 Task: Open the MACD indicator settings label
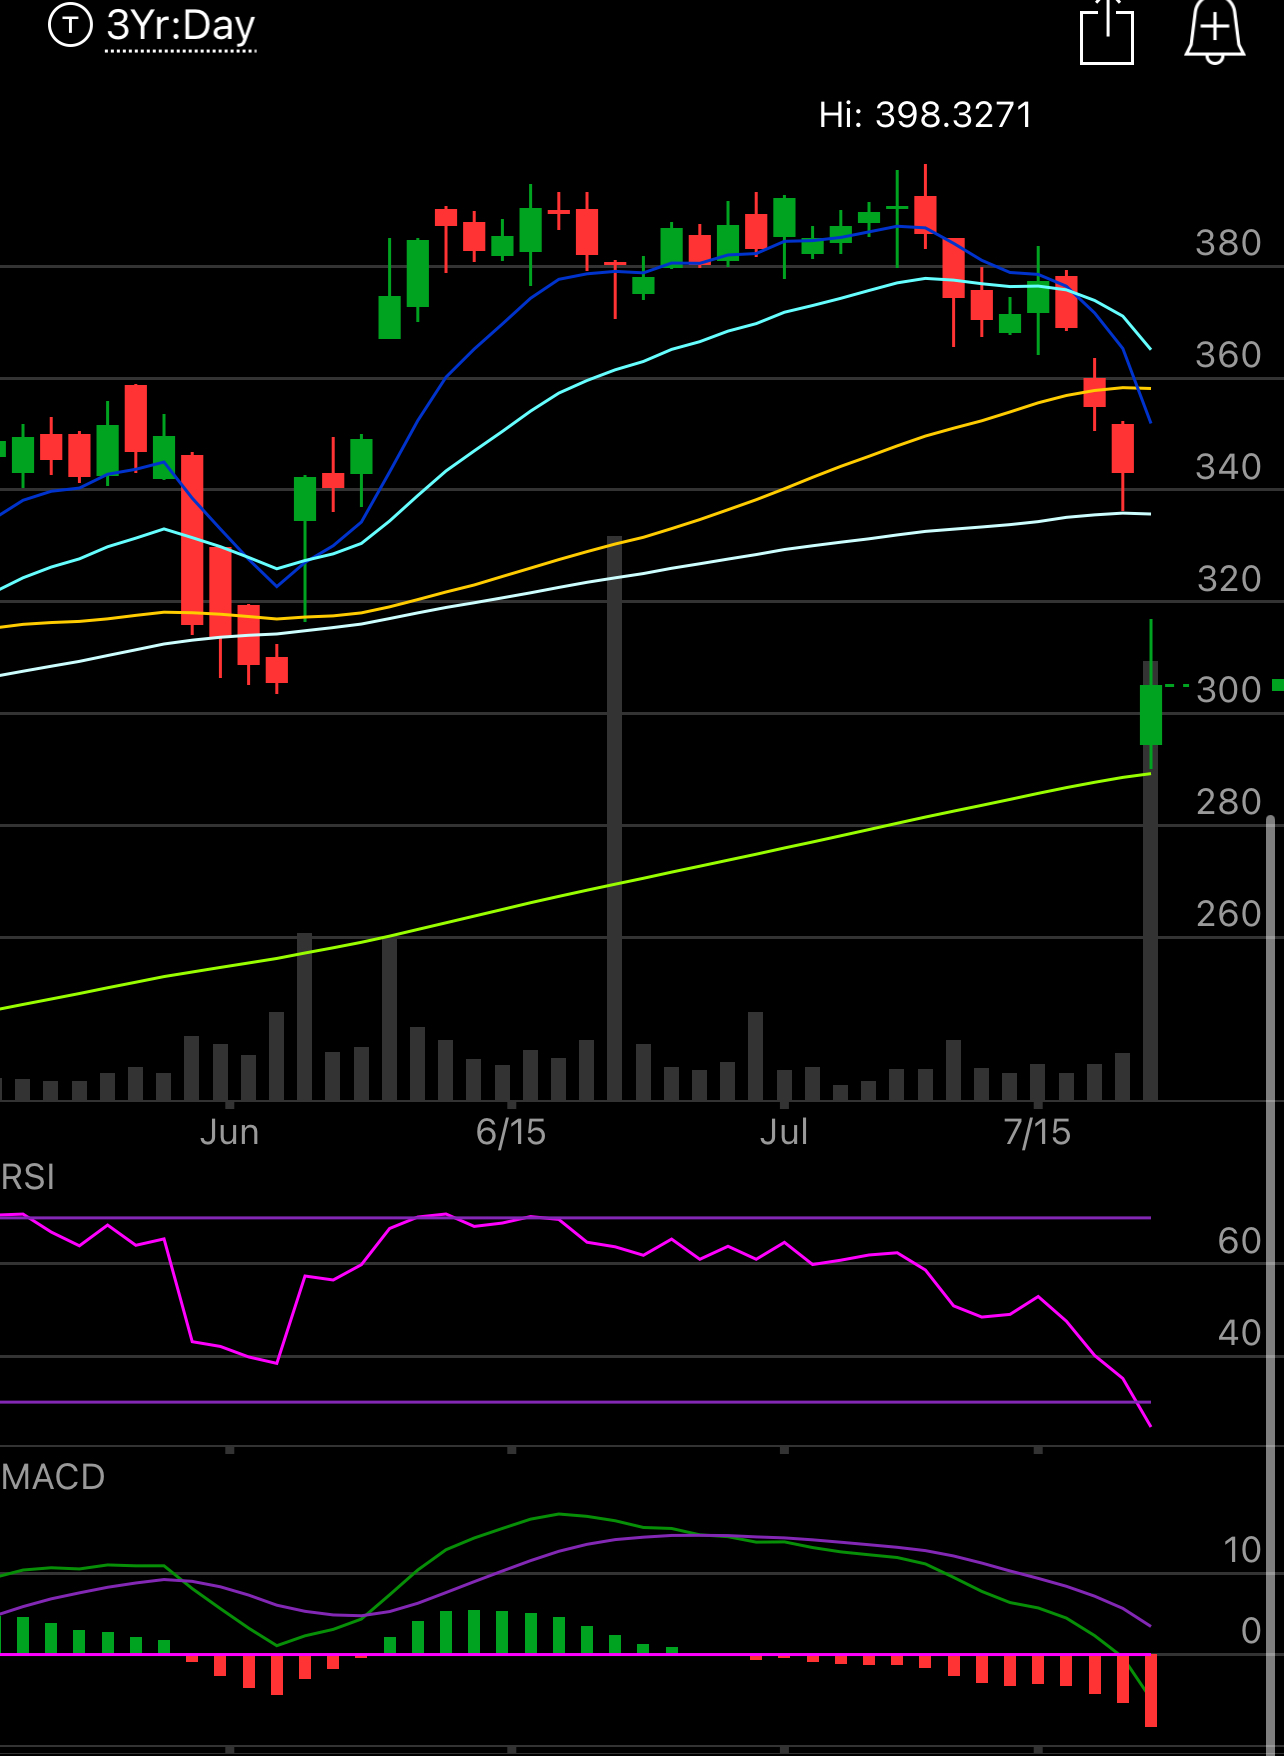pyautogui.click(x=53, y=1477)
